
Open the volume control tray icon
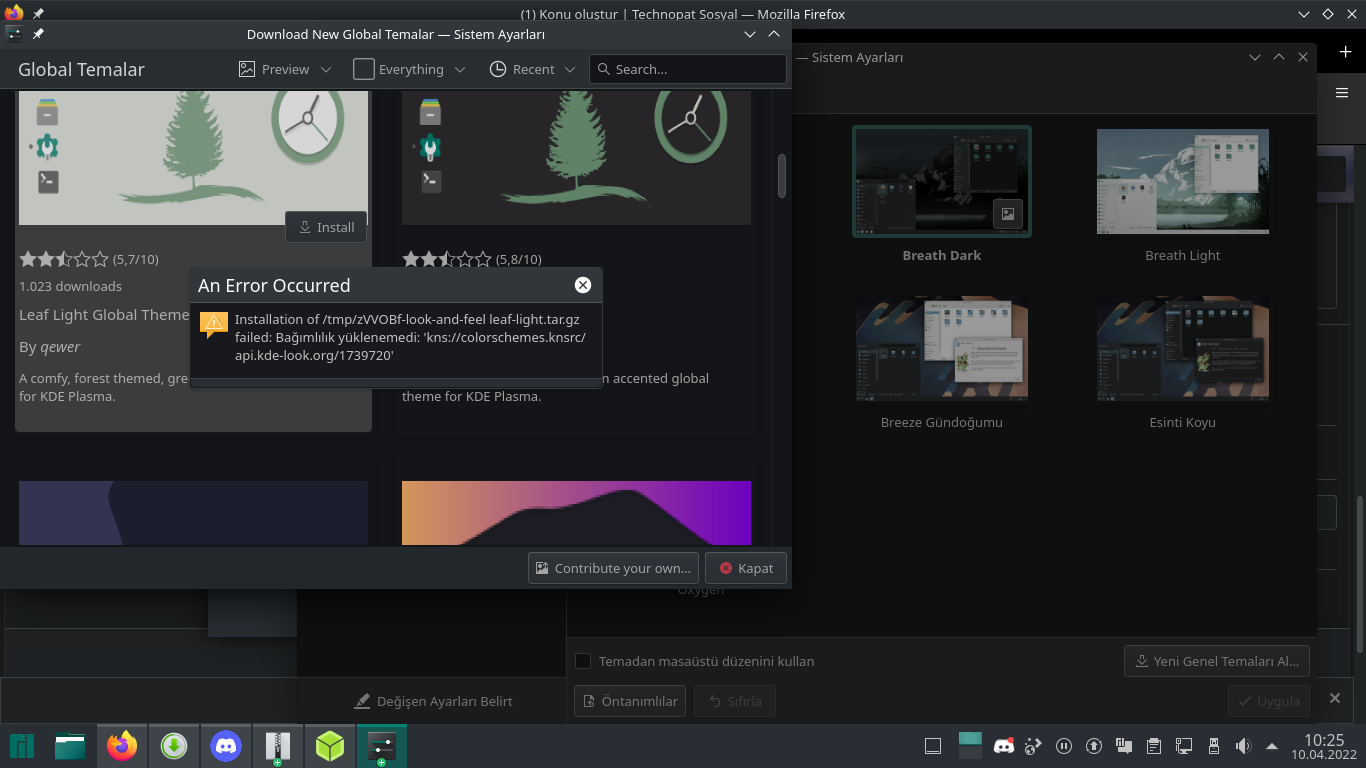(x=1243, y=746)
